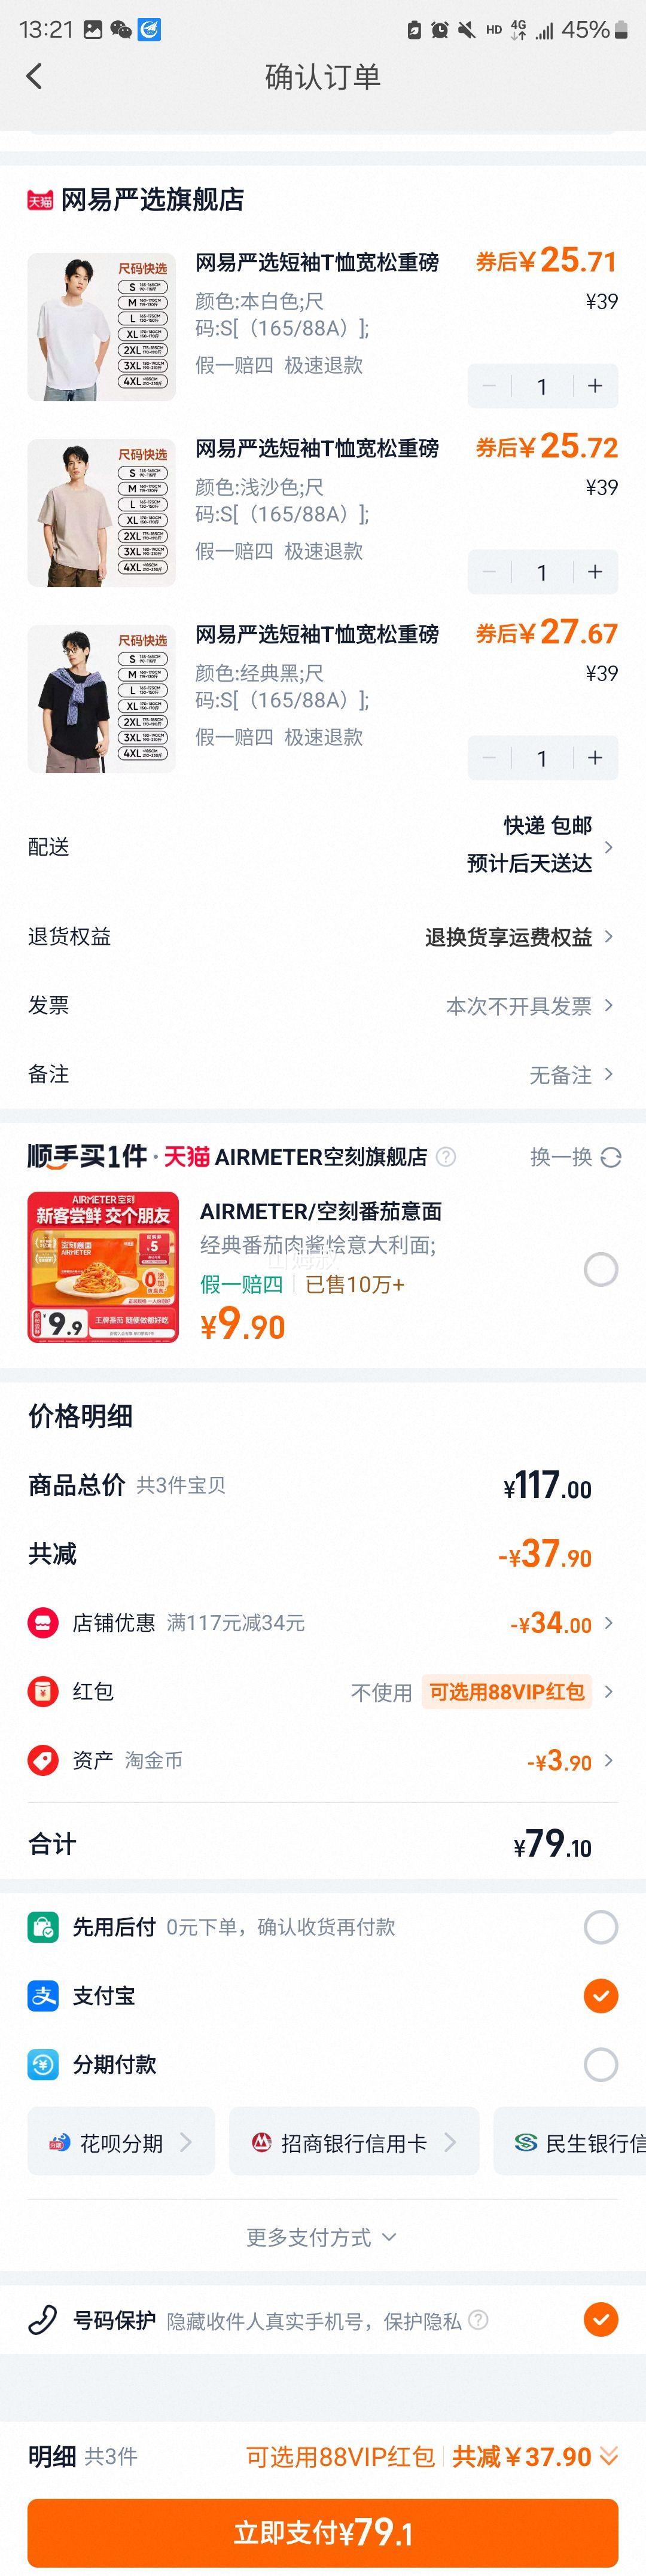The height and width of the screenshot is (2576, 646).
Task: Decrease quantity of 经典黑 T-shirt
Action: [x=489, y=758]
